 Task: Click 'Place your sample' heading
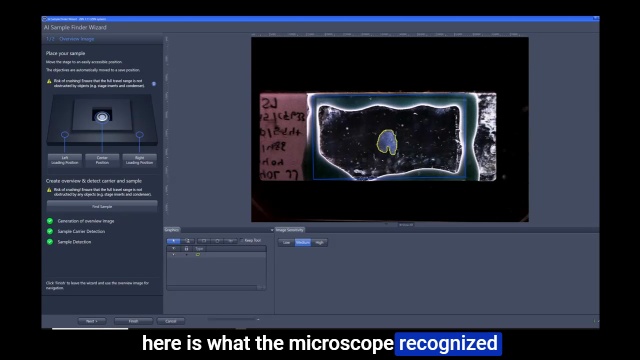coord(65,53)
